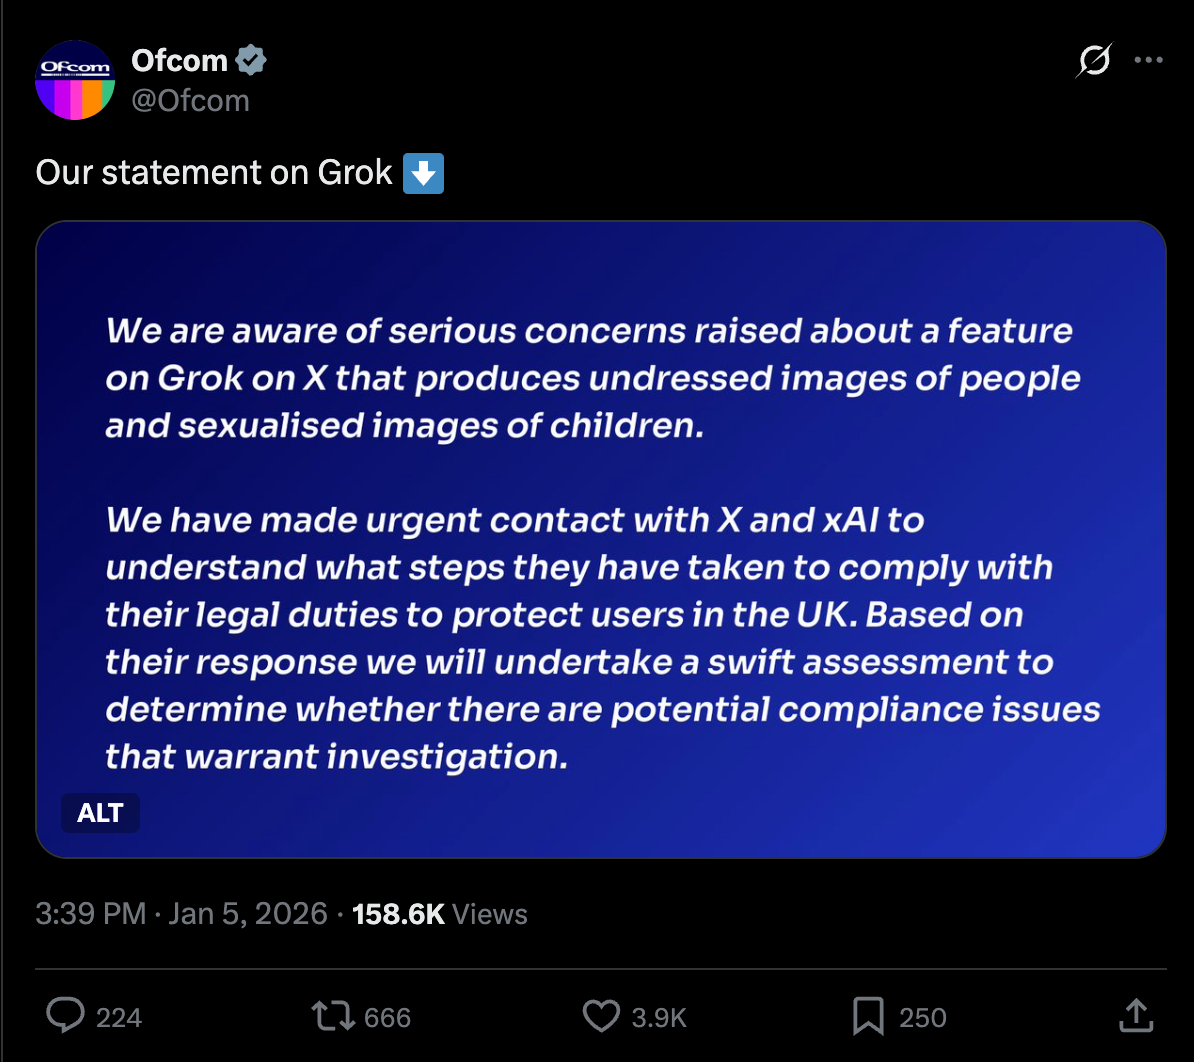Image resolution: width=1194 pixels, height=1062 pixels.
Task: Click the down-arrow emoji in the post text
Action: 422,173
